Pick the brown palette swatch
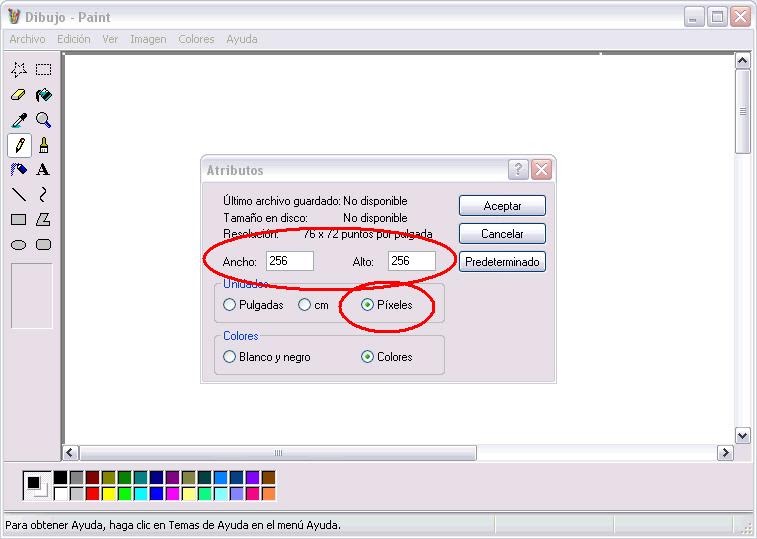The width and height of the screenshot is (757, 539). [x=268, y=478]
